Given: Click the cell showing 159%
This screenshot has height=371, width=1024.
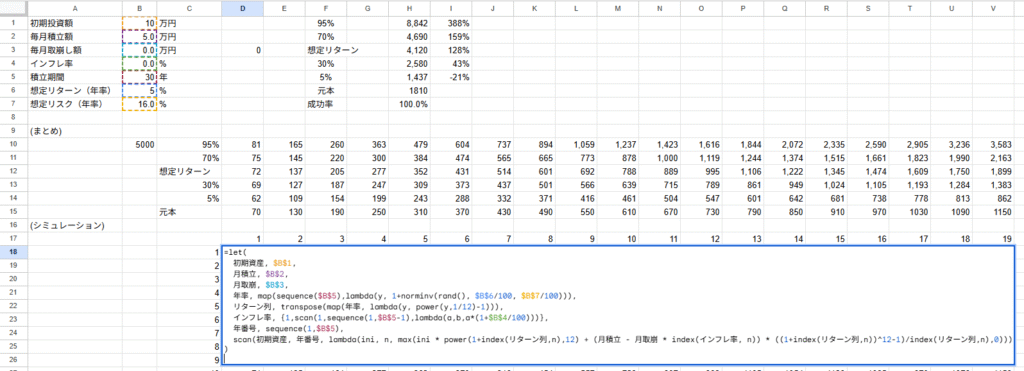Looking at the screenshot, I should tap(451, 36).
